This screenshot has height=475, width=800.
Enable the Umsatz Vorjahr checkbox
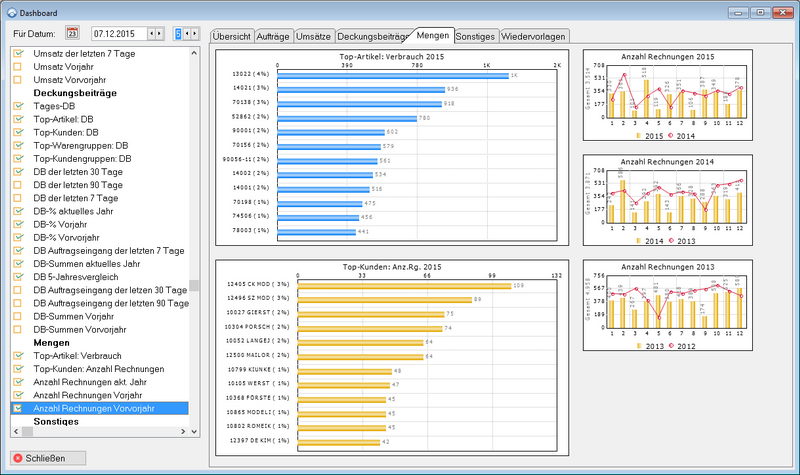click(18, 66)
